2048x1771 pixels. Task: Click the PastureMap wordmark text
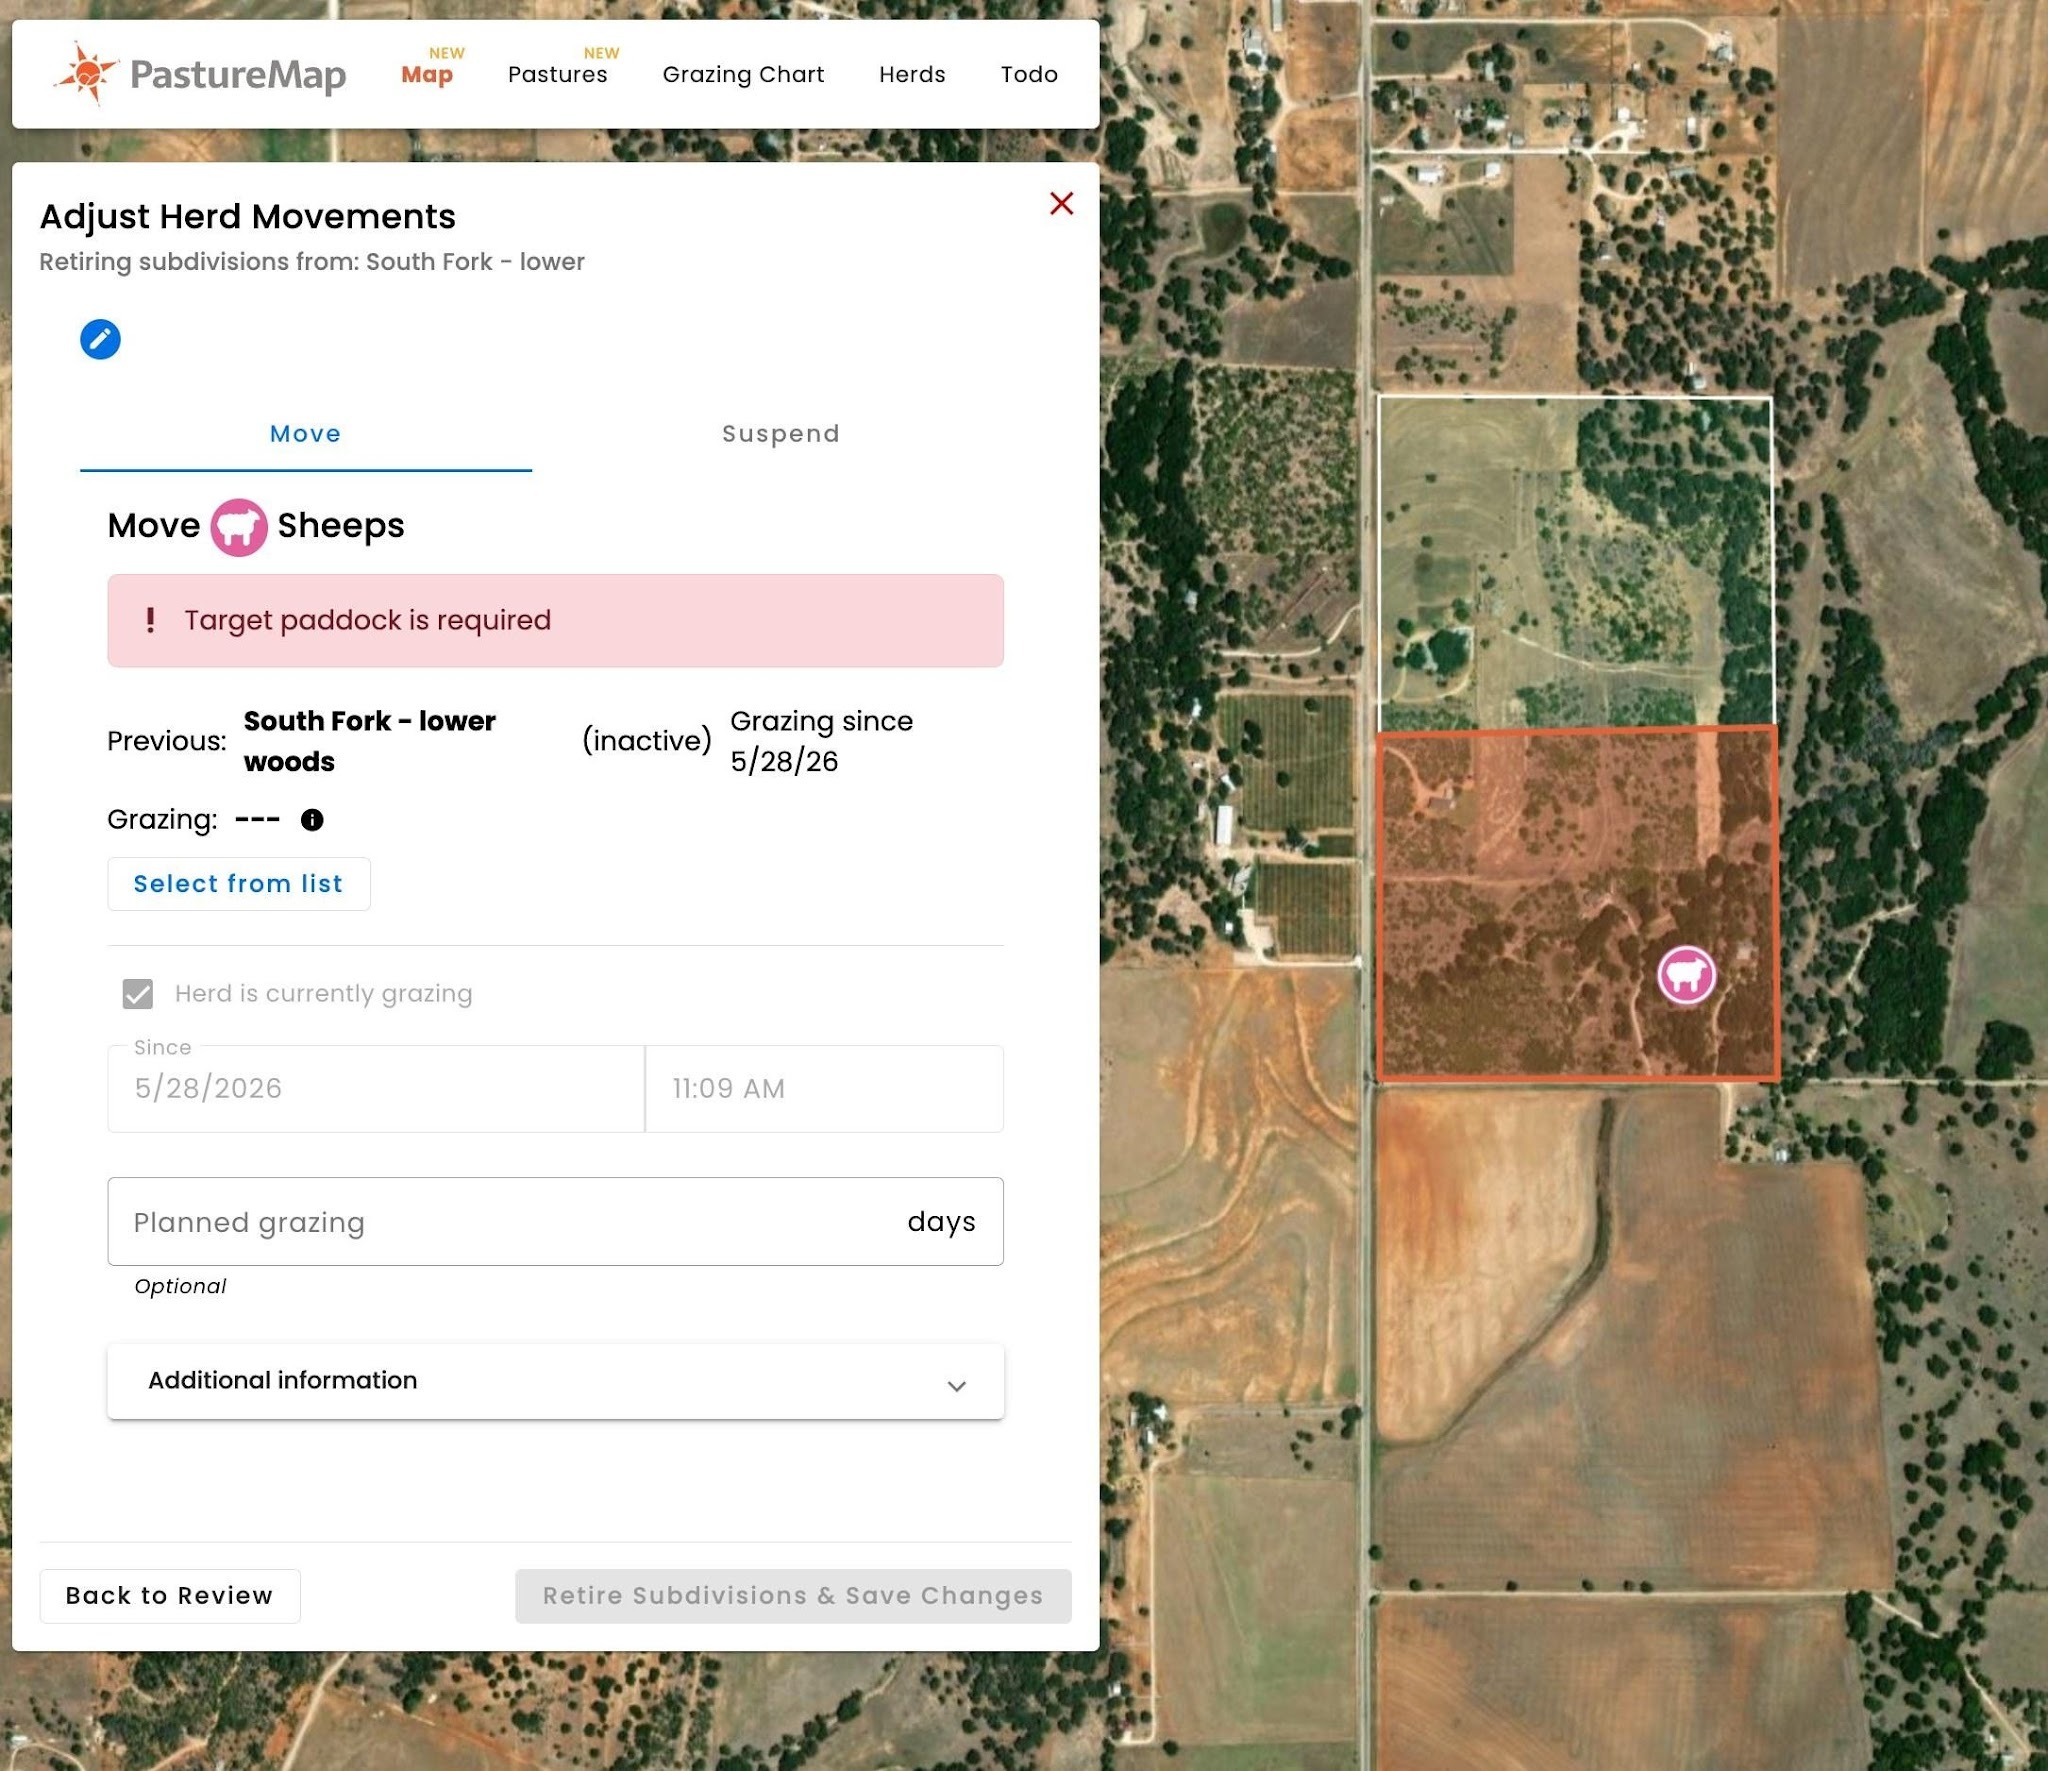[x=238, y=75]
